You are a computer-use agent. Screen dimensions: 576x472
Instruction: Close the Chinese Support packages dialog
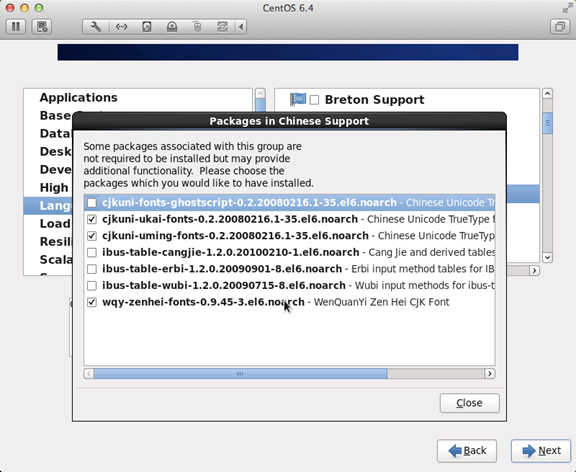[469, 403]
